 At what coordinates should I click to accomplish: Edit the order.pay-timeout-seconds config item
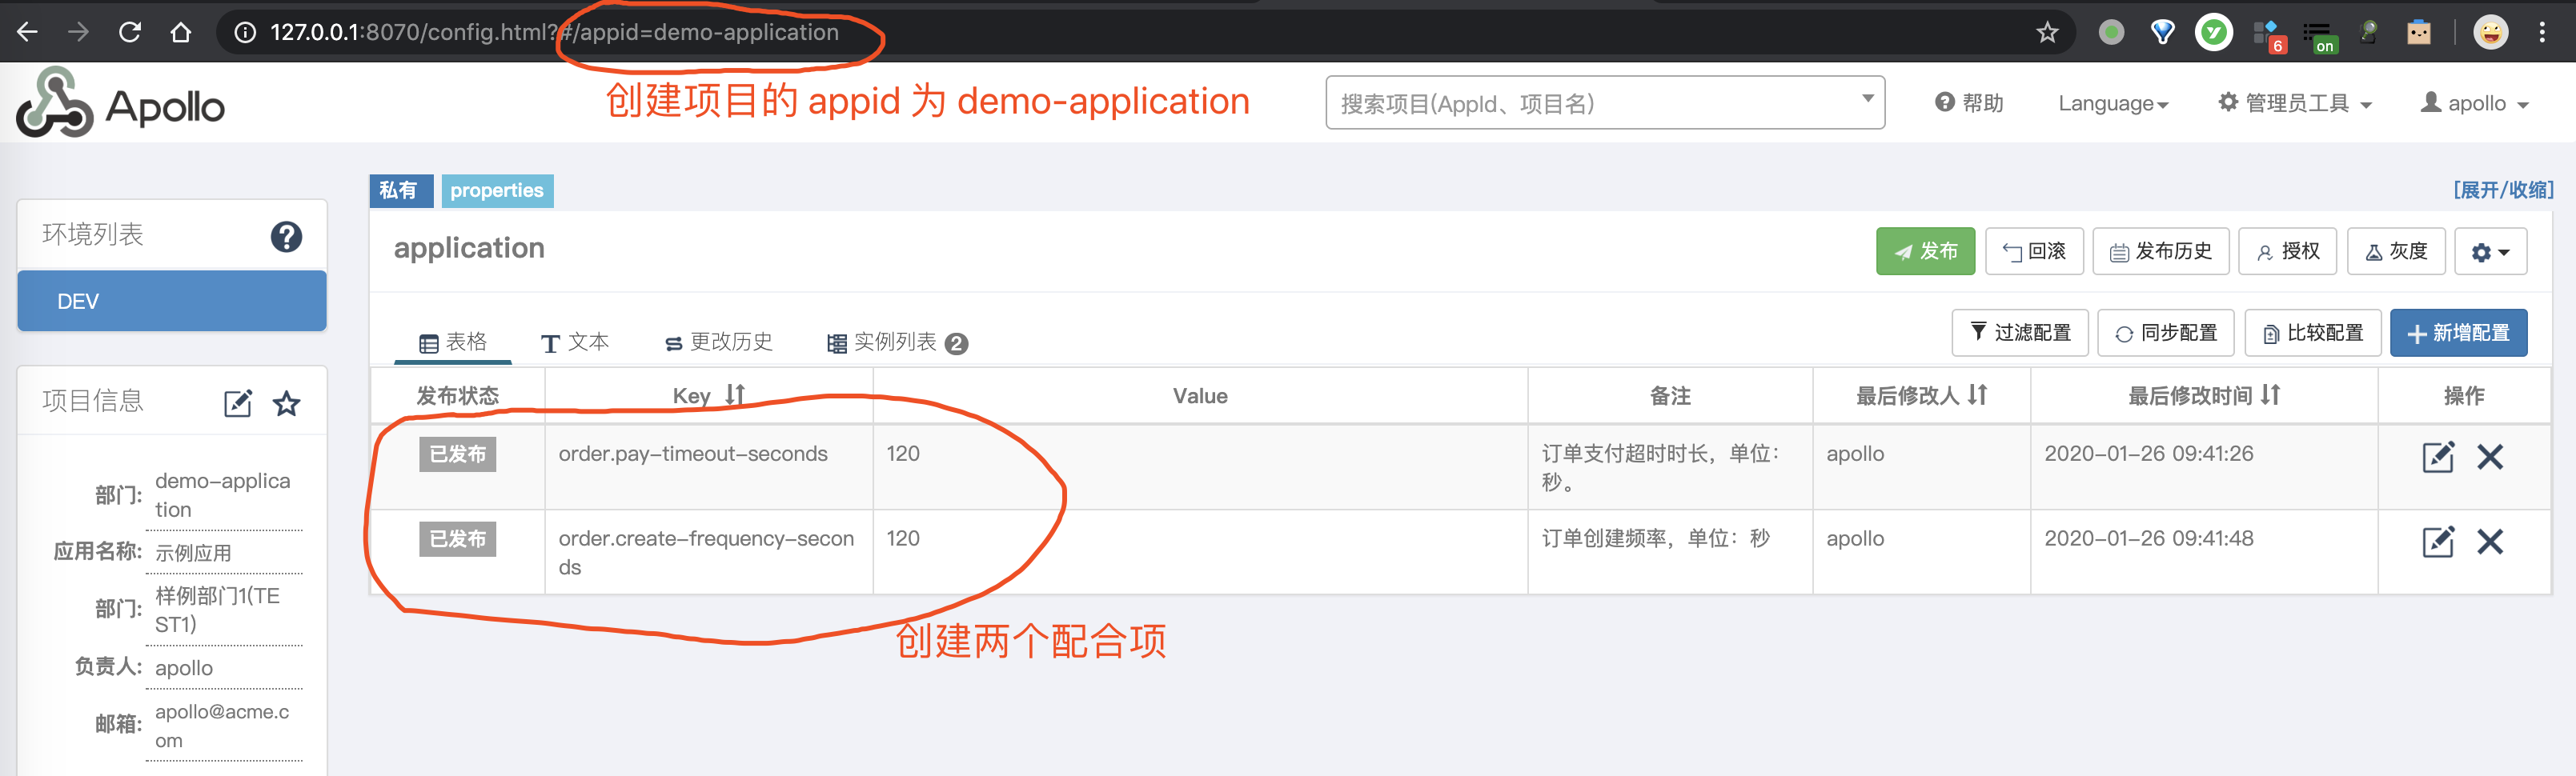click(x=2438, y=457)
